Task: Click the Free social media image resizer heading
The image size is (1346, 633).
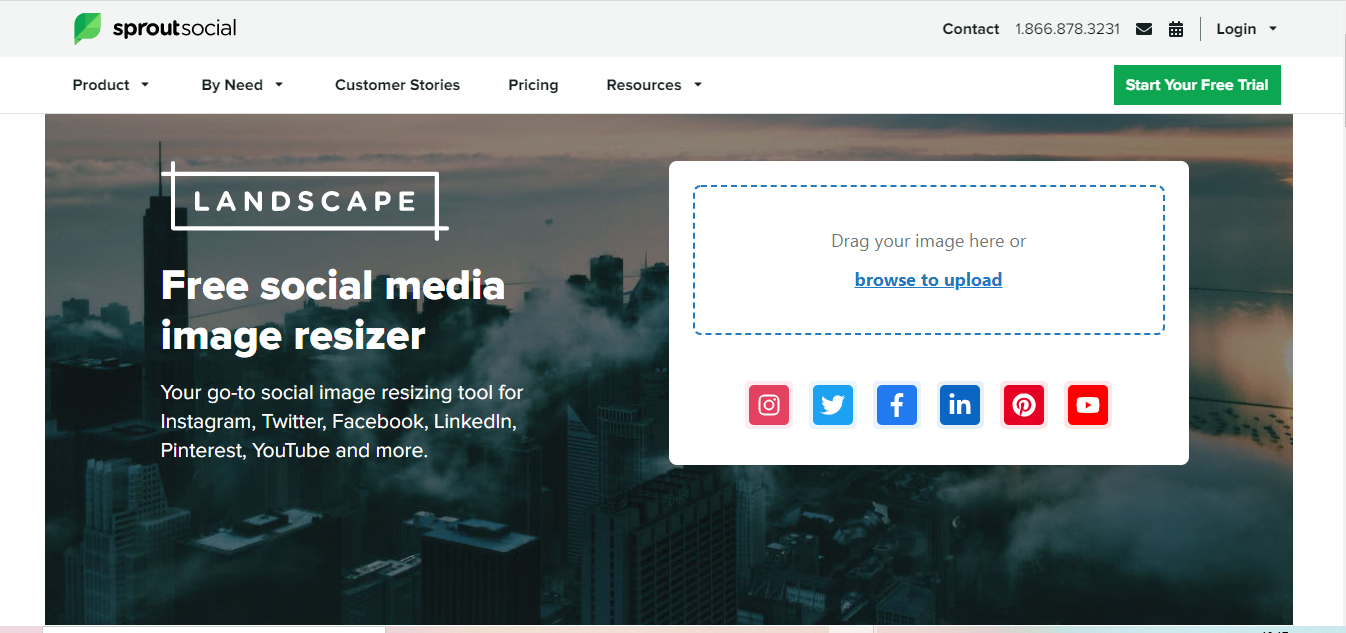Action: coord(333,310)
